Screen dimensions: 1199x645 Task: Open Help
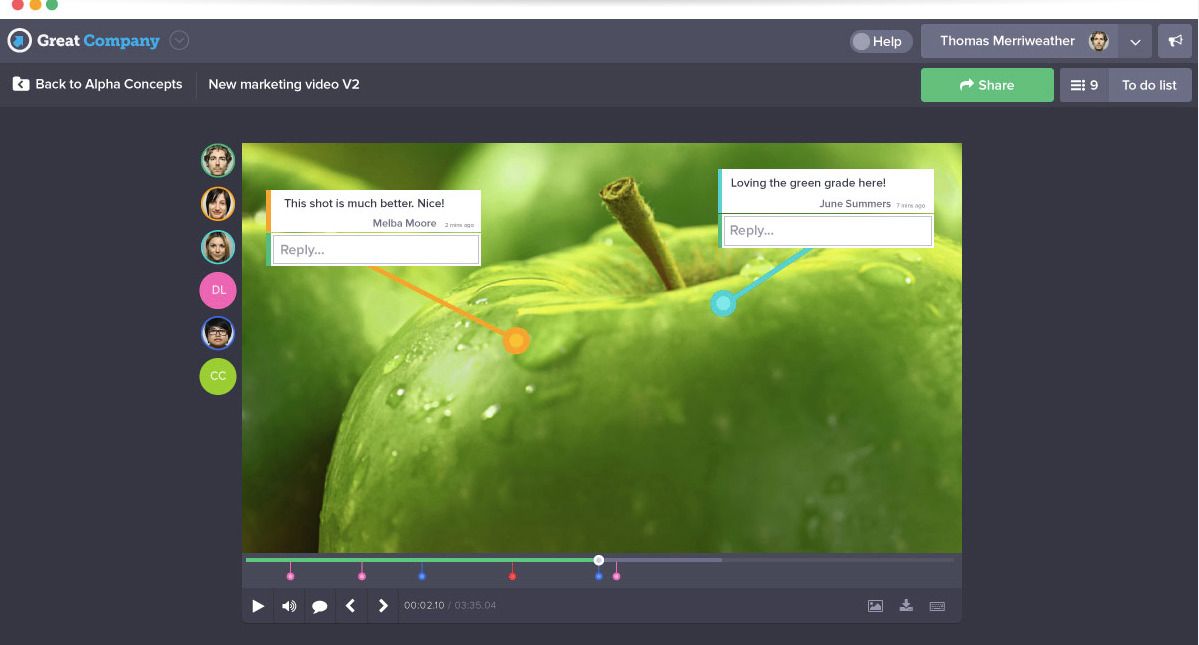point(879,41)
